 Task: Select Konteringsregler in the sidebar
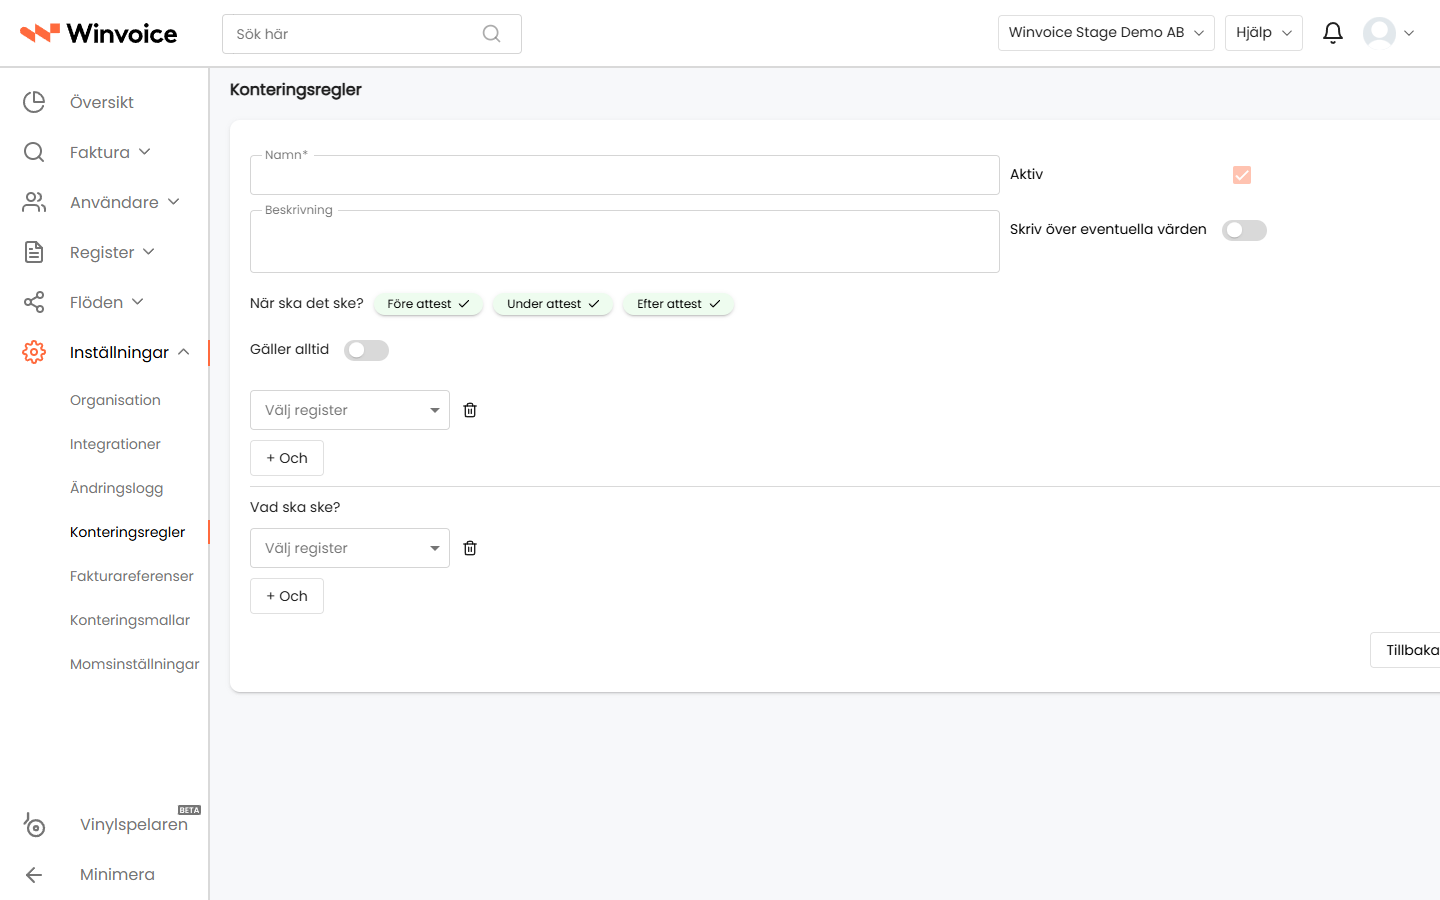pyautogui.click(x=127, y=532)
